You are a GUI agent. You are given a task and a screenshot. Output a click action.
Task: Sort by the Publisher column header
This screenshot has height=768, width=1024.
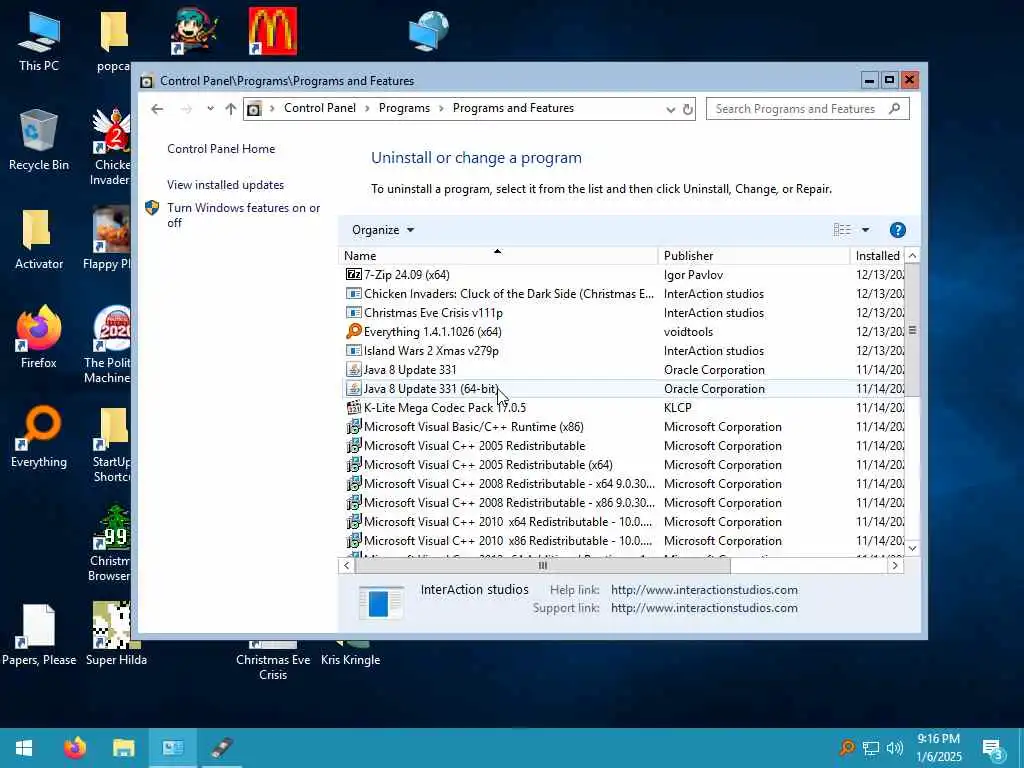(754, 255)
